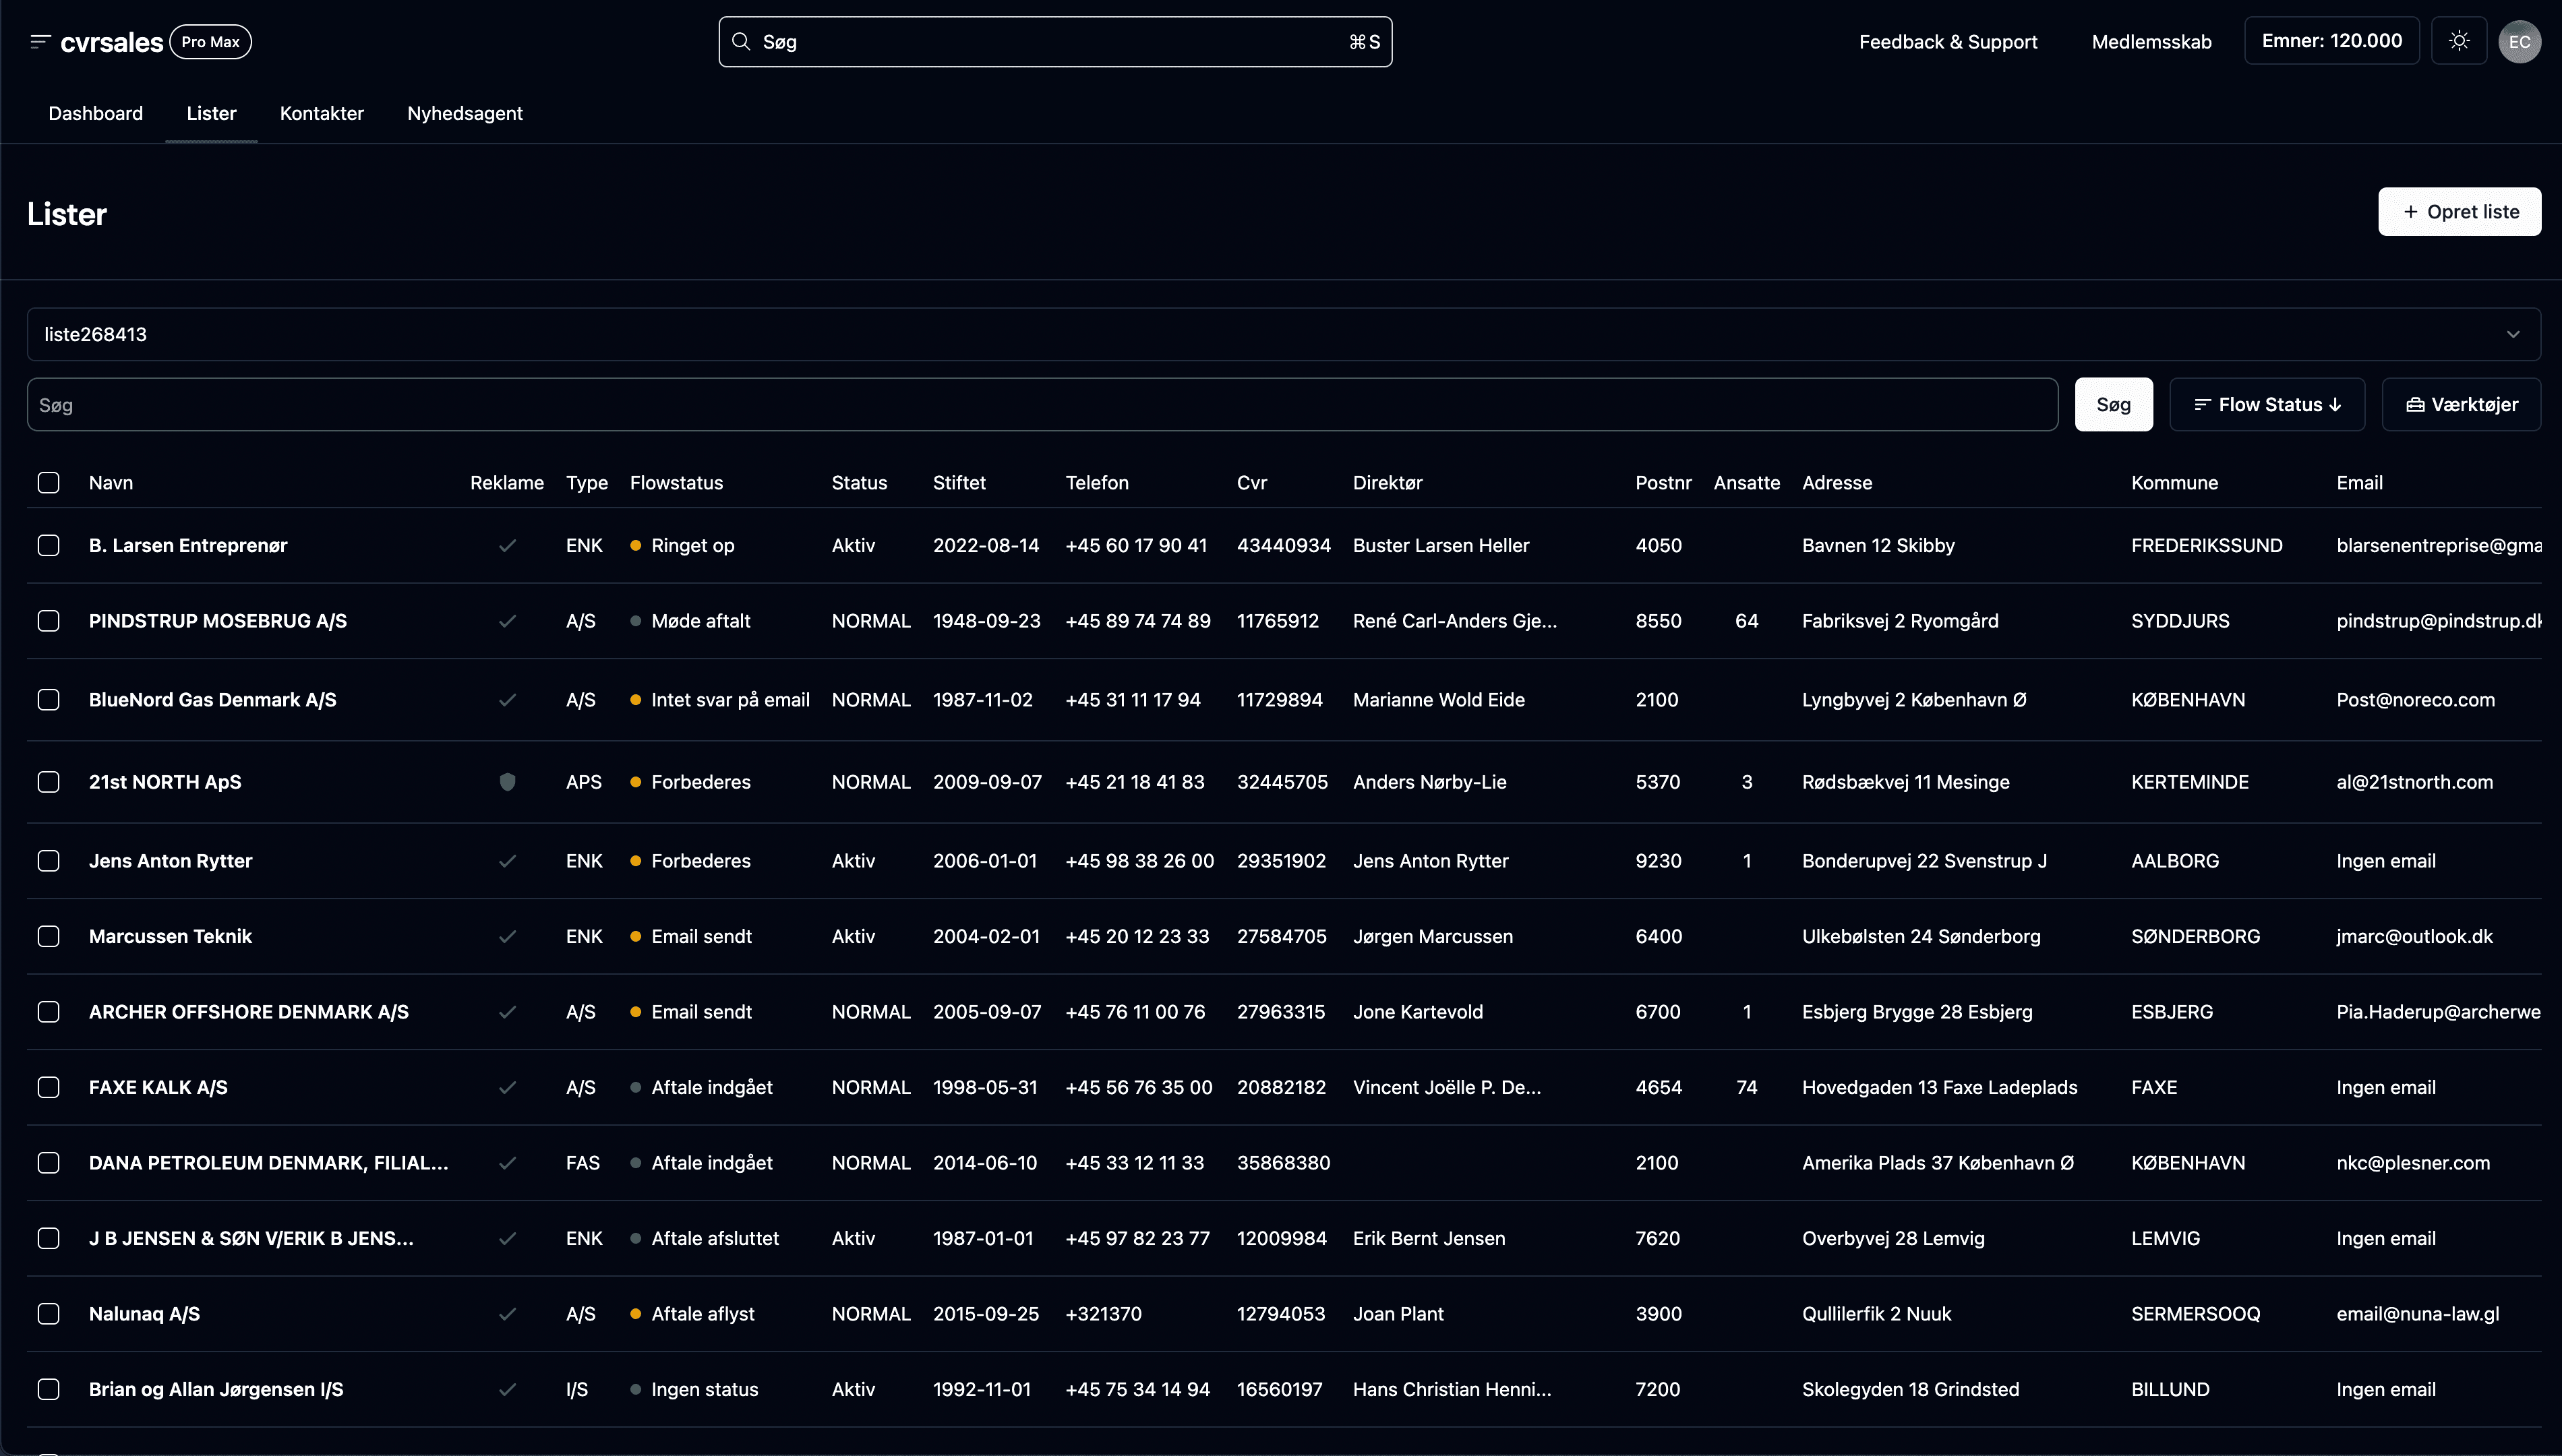2562x1456 pixels.
Task: Focus the list Søg filter input field
Action: pos(1041,405)
